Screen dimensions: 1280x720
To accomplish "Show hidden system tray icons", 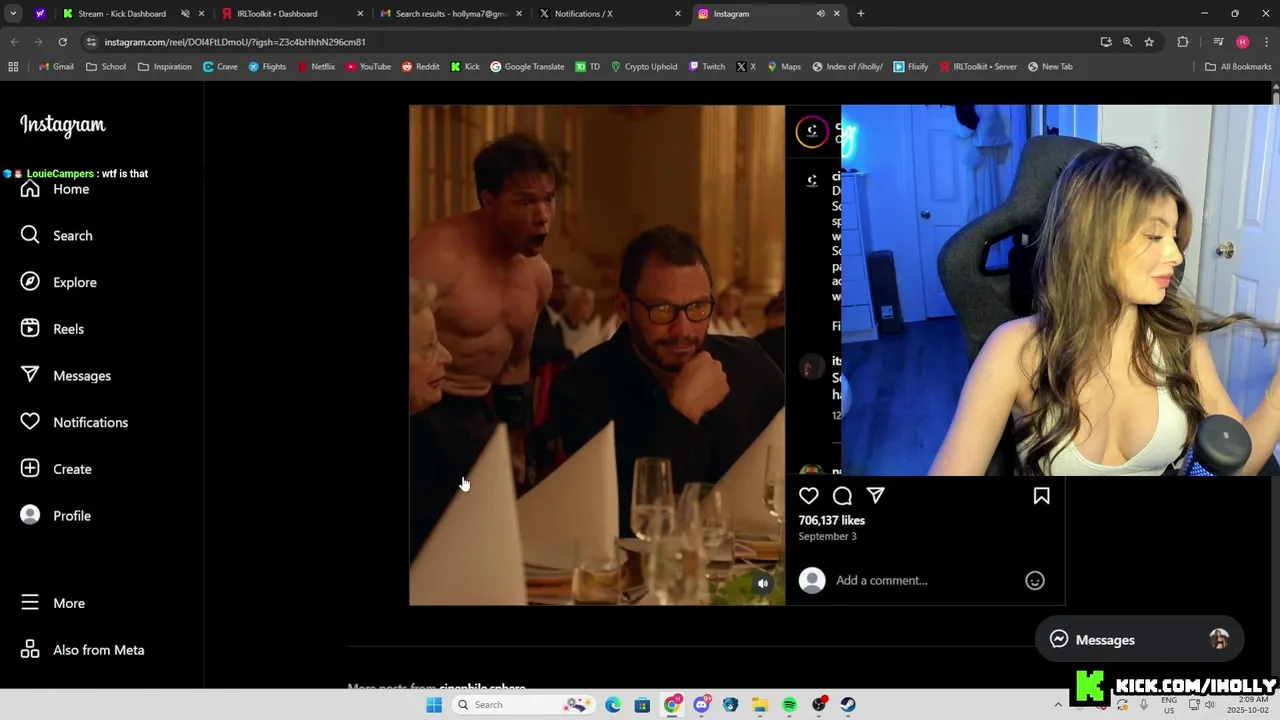I will tap(1058, 705).
